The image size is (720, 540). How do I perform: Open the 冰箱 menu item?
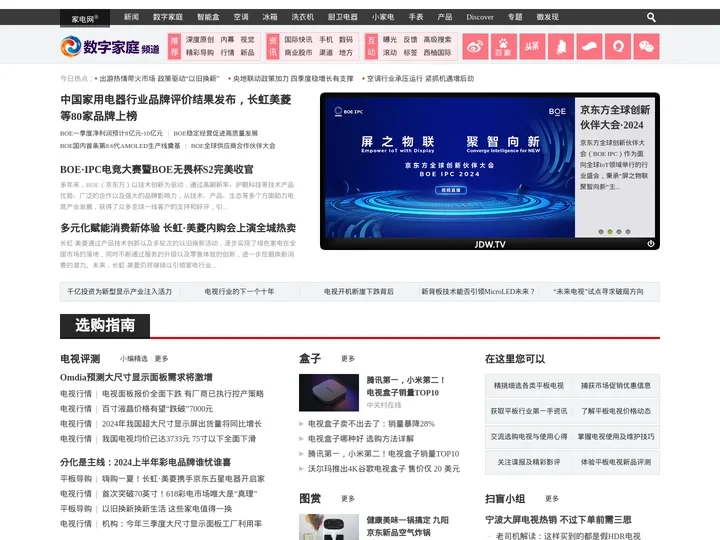(270, 17)
